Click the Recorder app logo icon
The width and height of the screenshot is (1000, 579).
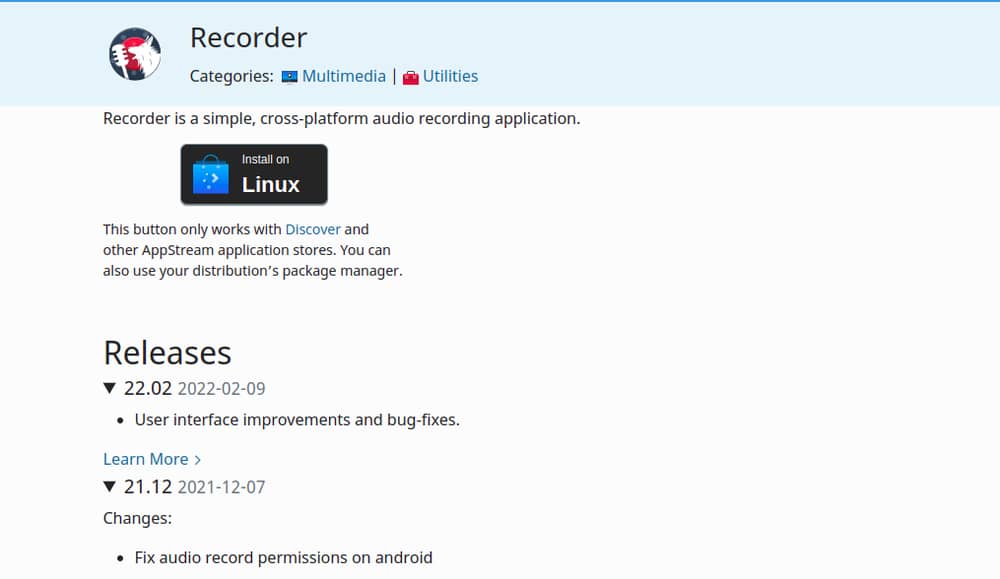pyautogui.click(x=135, y=54)
